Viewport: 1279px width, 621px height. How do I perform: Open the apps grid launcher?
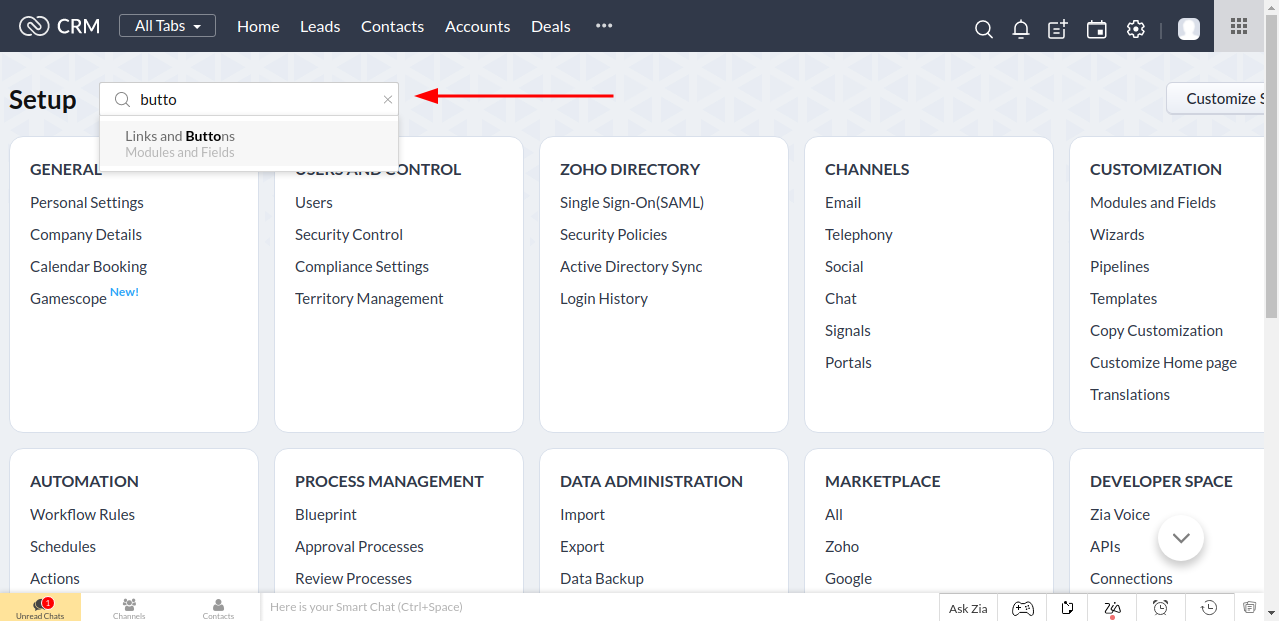pyautogui.click(x=1239, y=26)
